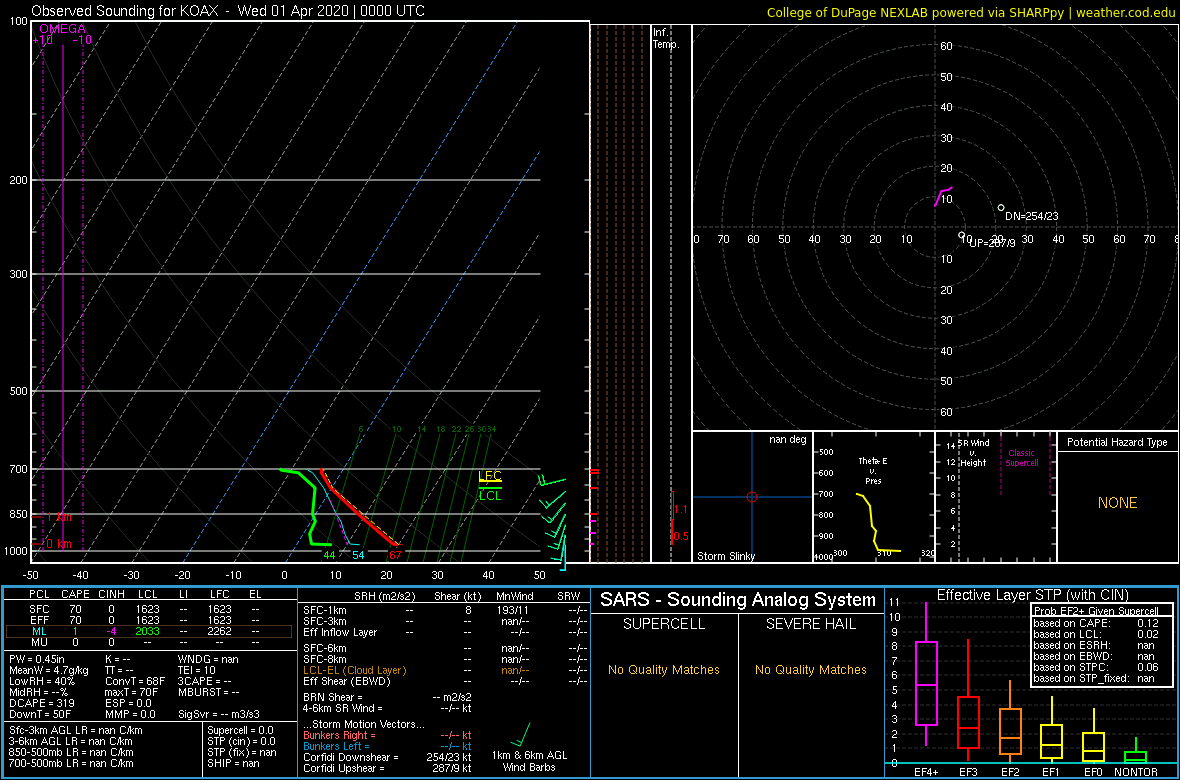
Task: Select the MU parcel row label
Action: coord(38,642)
